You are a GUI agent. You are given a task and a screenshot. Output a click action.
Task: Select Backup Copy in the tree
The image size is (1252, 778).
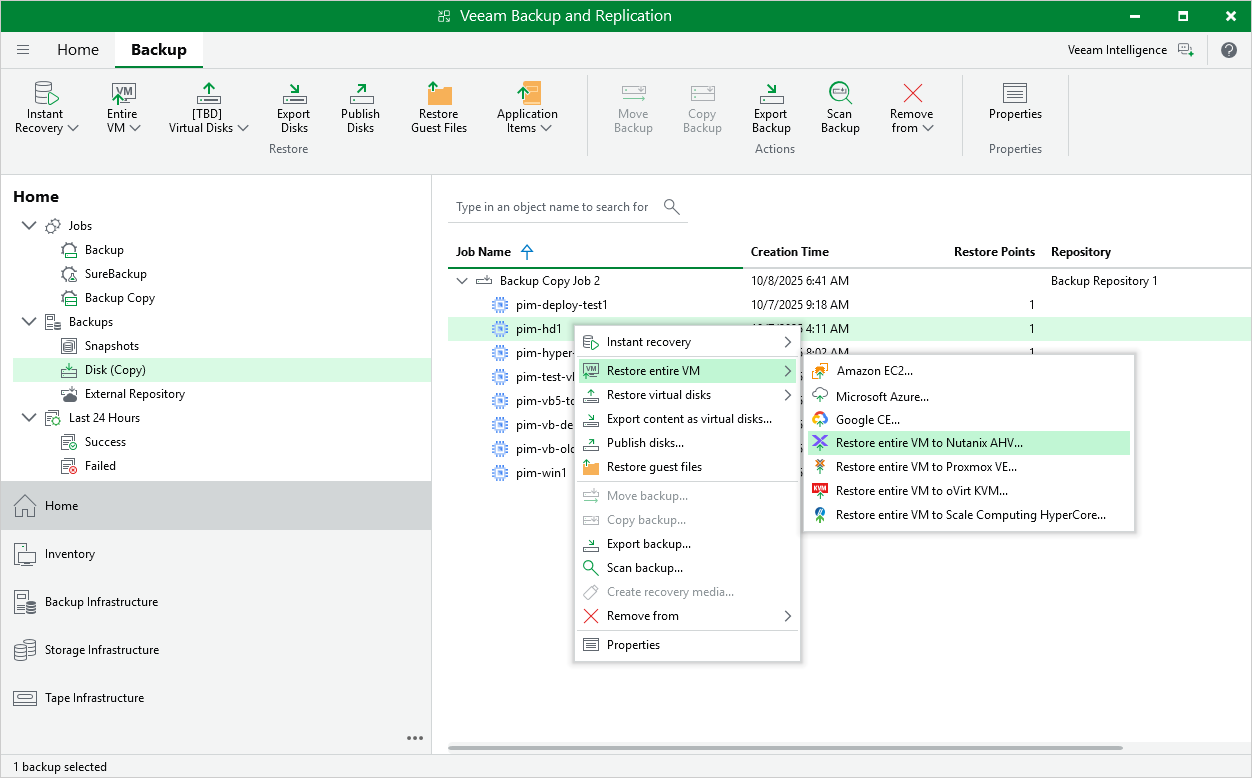tap(119, 298)
